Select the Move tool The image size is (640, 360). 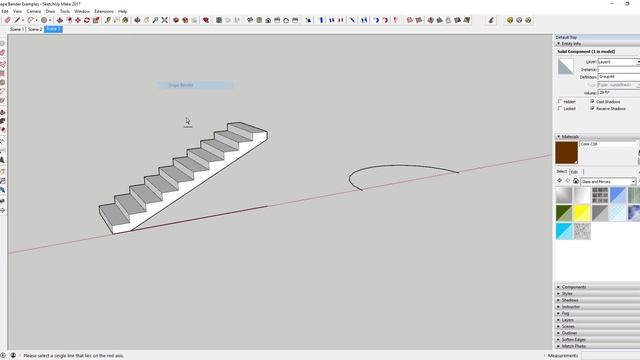point(78,20)
